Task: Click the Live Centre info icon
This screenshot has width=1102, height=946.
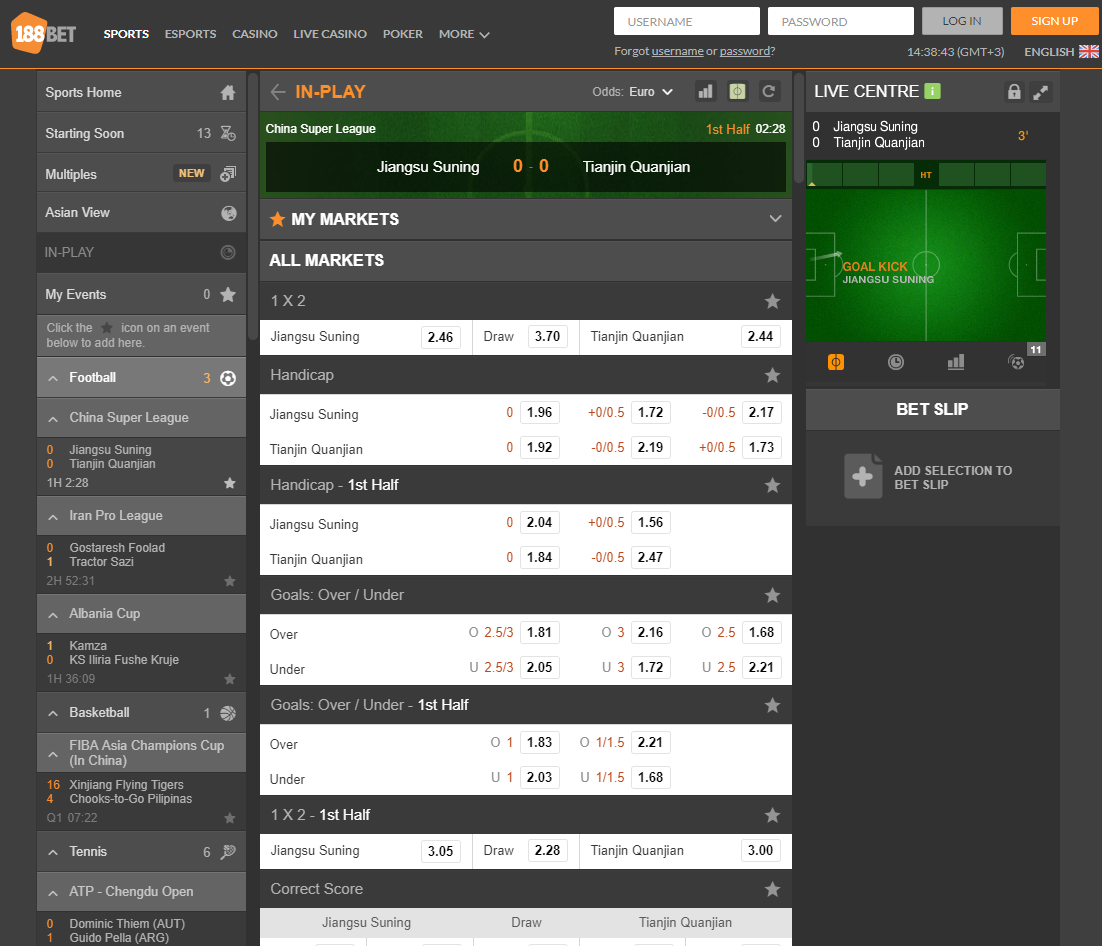Action: pos(933,91)
